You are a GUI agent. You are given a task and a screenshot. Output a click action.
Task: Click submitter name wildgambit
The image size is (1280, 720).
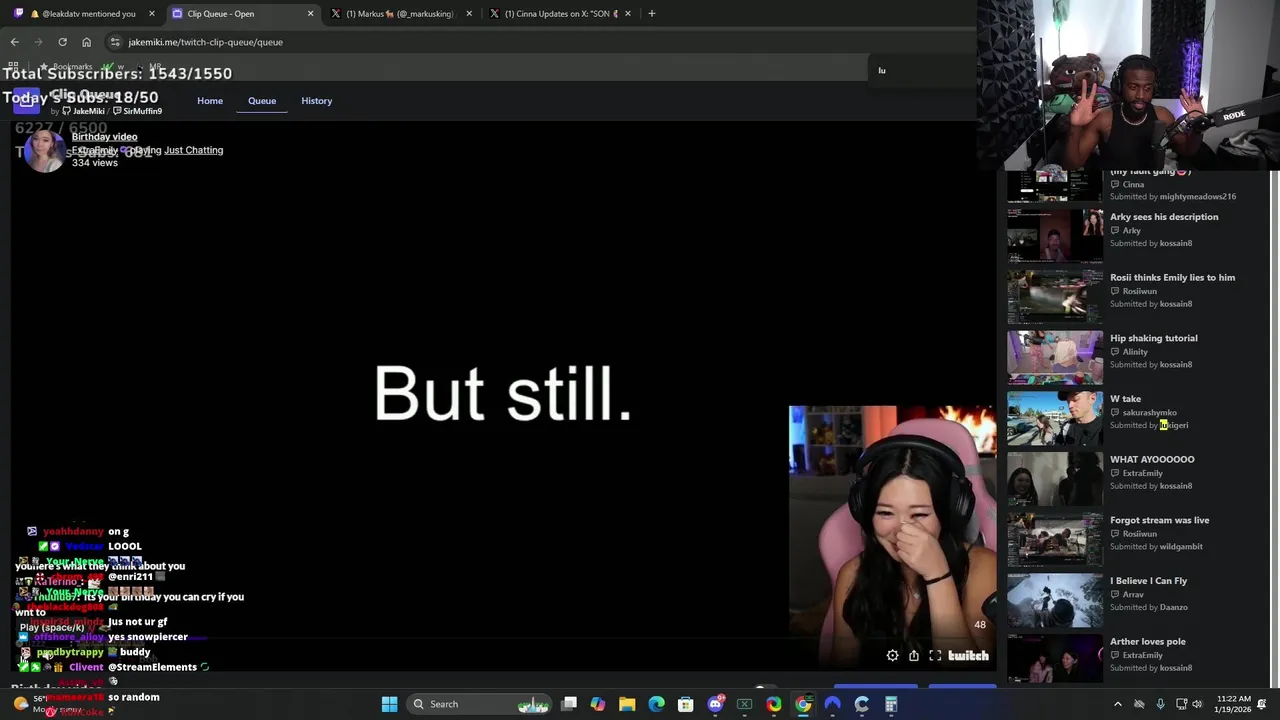1181,547
